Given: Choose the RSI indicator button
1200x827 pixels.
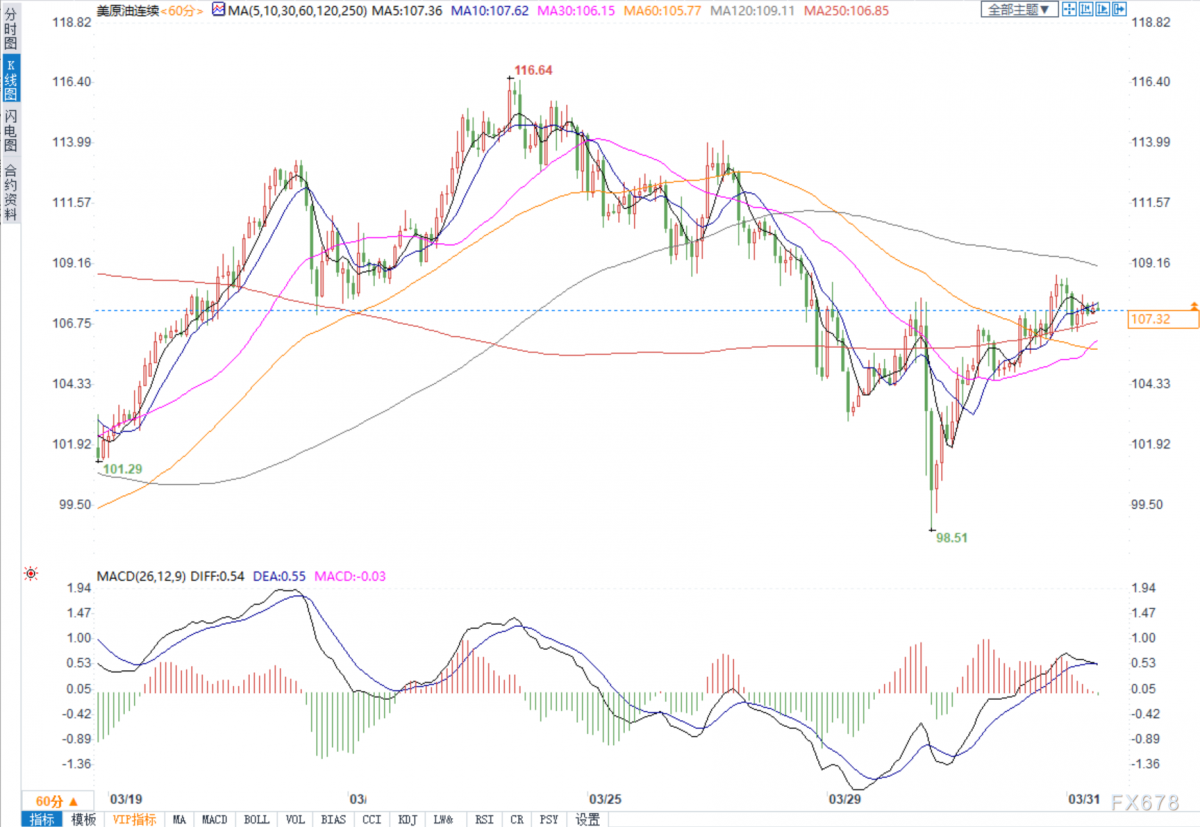Looking at the screenshot, I should click(484, 819).
